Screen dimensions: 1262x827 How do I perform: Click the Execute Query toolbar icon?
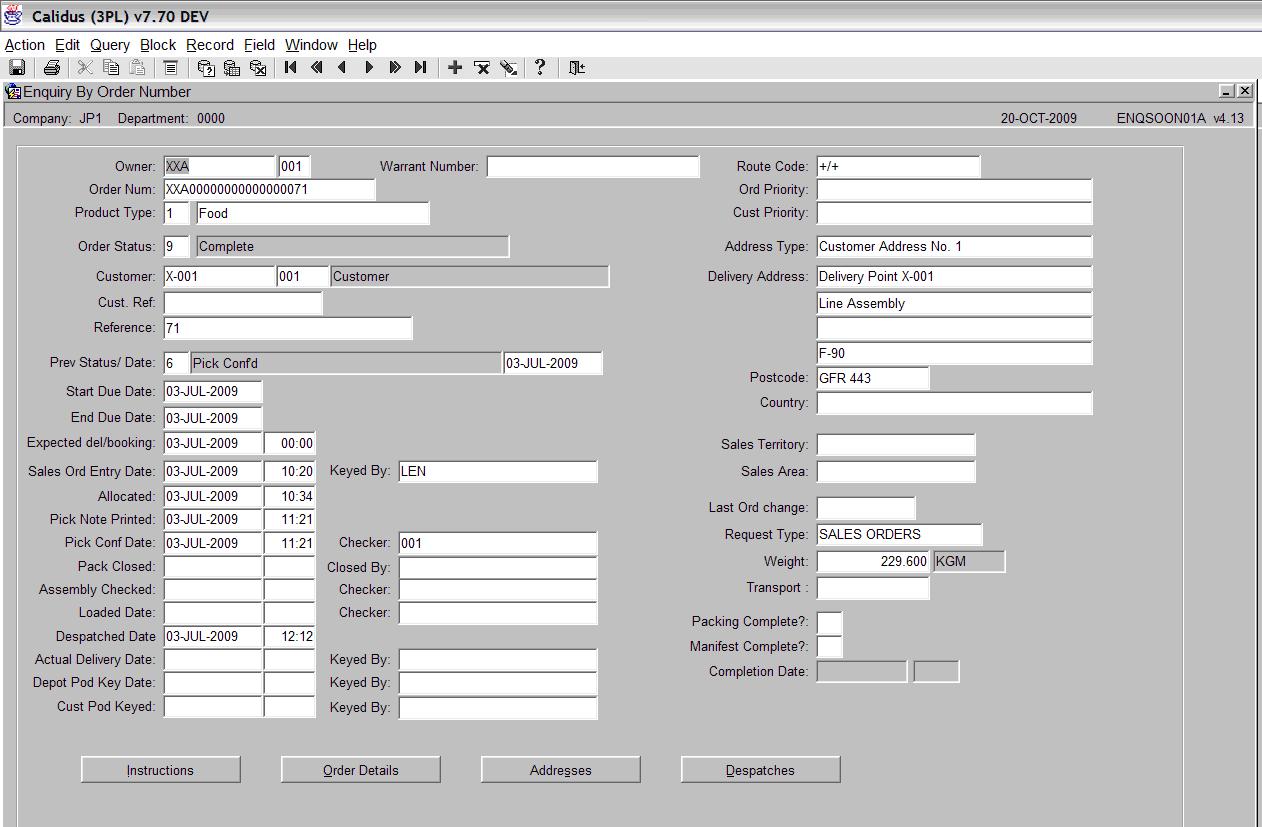(232, 68)
